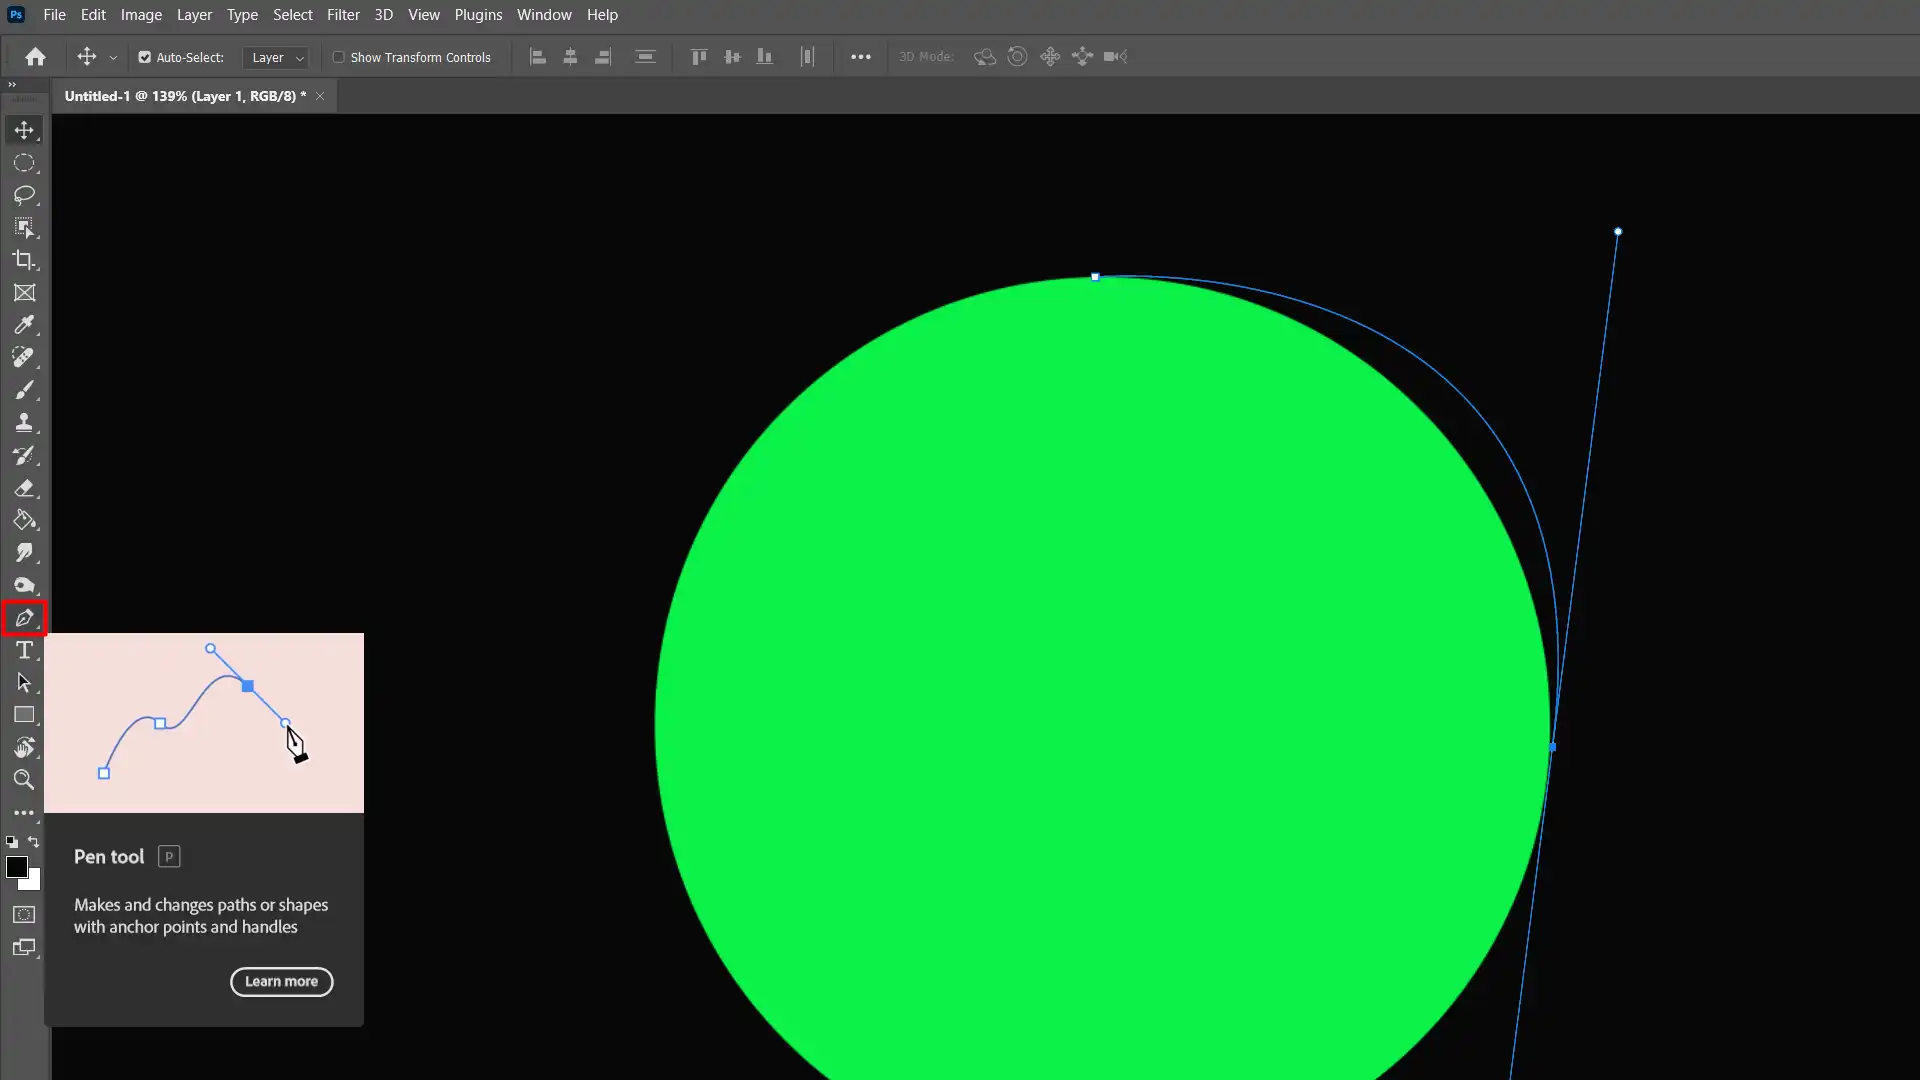The width and height of the screenshot is (1920, 1080).
Task: Select the Zoom tool
Action: 24,780
